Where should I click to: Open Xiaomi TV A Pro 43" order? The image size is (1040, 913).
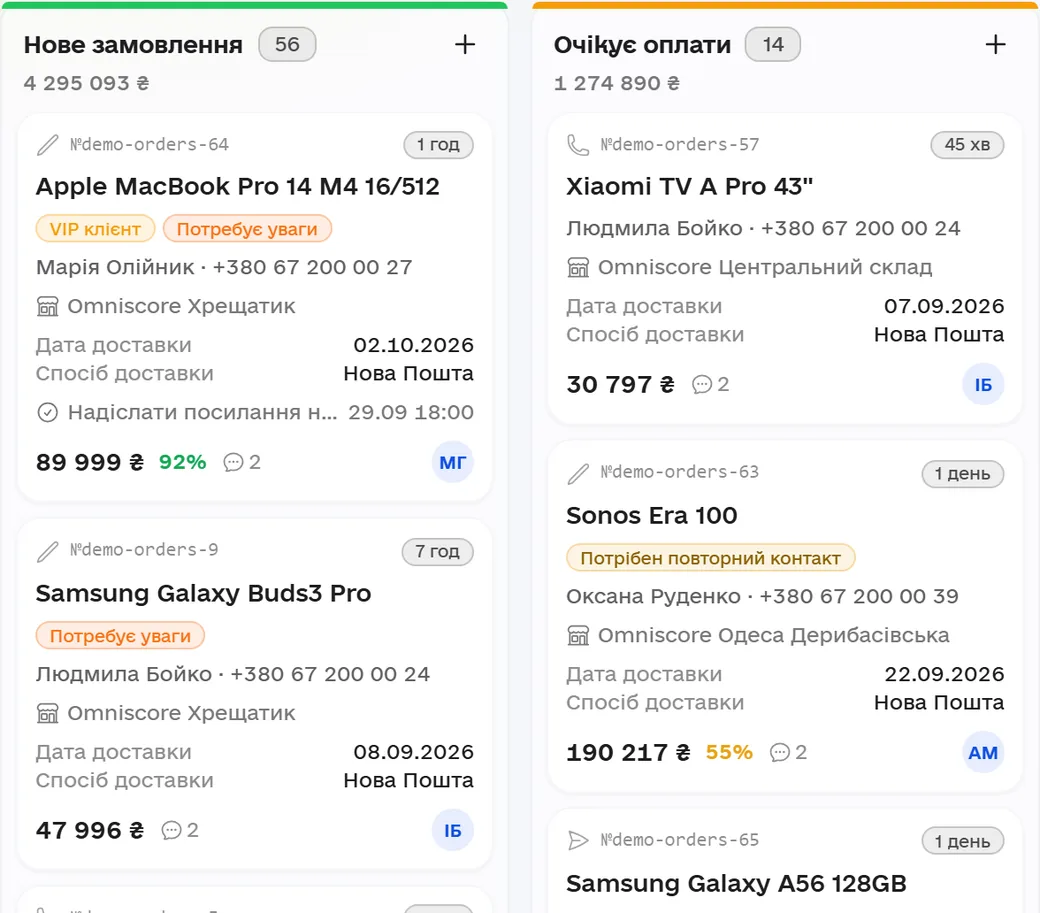tap(689, 186)
